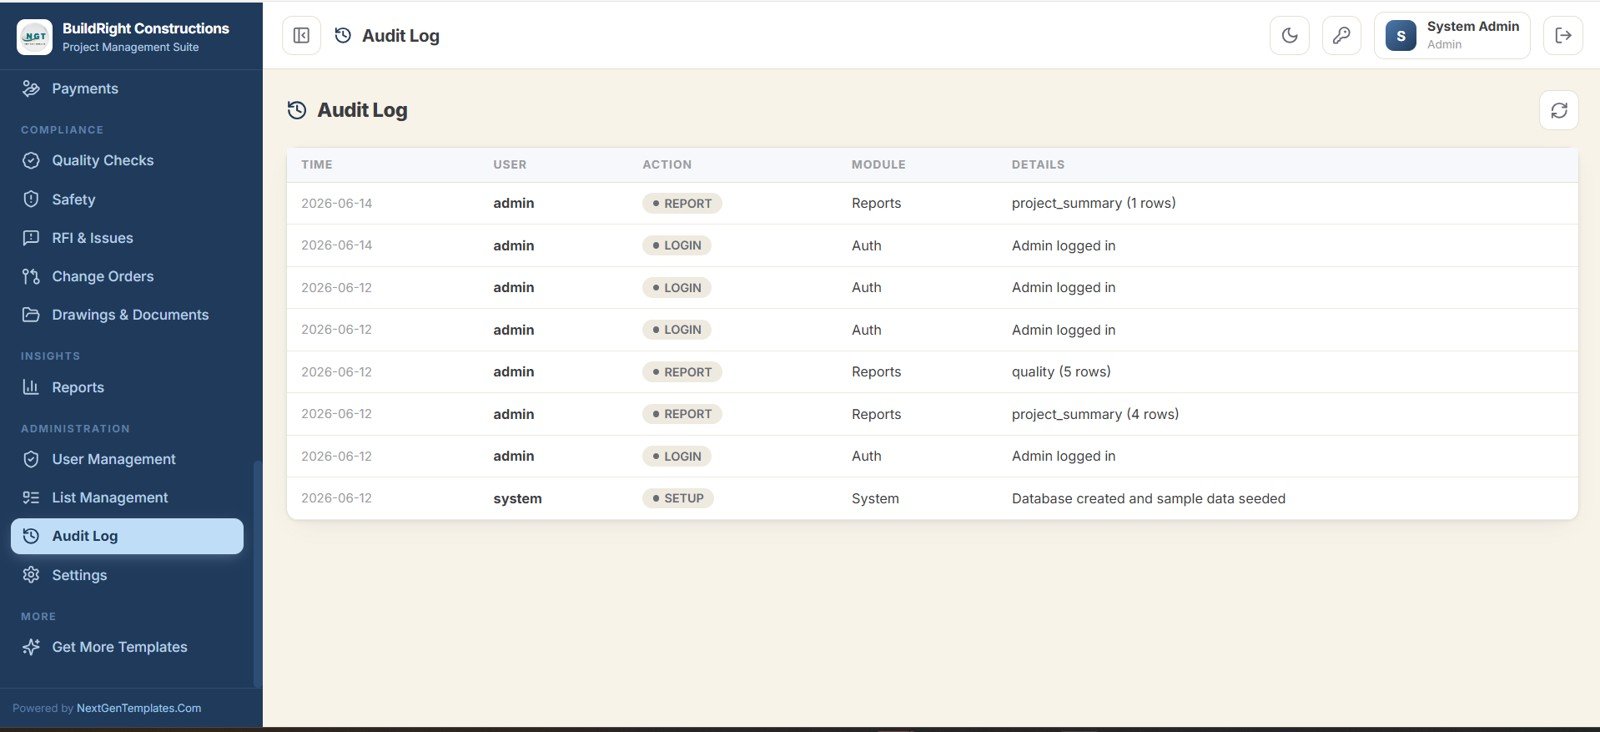The image size is (1600, 732).
Task: Click the Audit Log clock icon in sidebar
Action: click(31, 536)
